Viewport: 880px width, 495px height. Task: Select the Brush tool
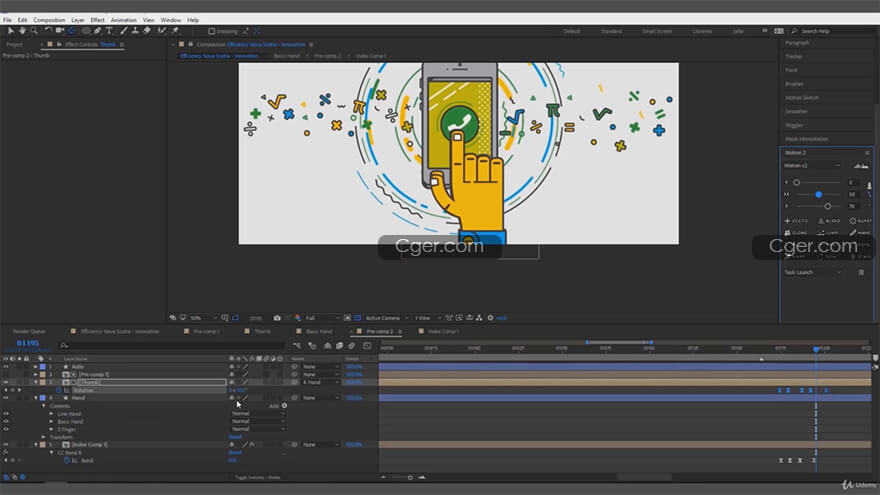[x=123, y=31]
